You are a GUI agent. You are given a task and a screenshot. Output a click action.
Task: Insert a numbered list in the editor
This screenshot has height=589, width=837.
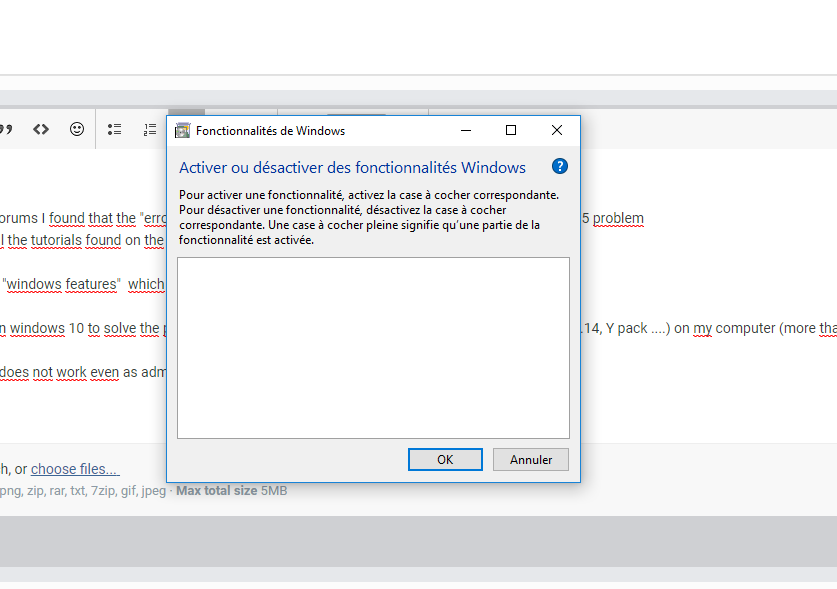(x=150, y=129)
